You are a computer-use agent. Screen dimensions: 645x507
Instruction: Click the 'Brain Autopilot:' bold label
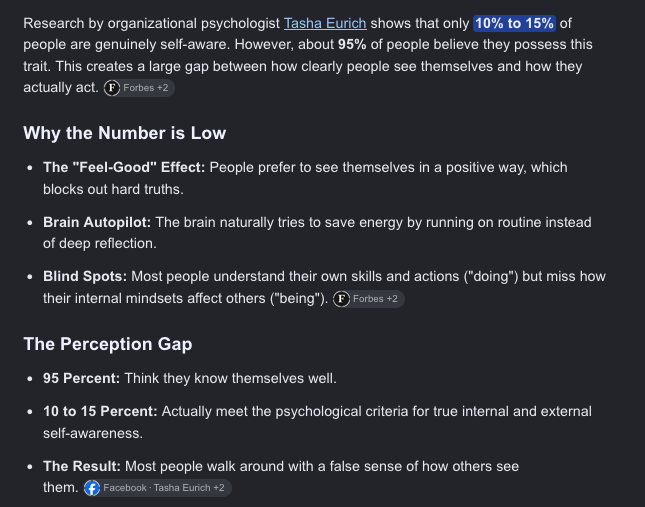(97, 222)
